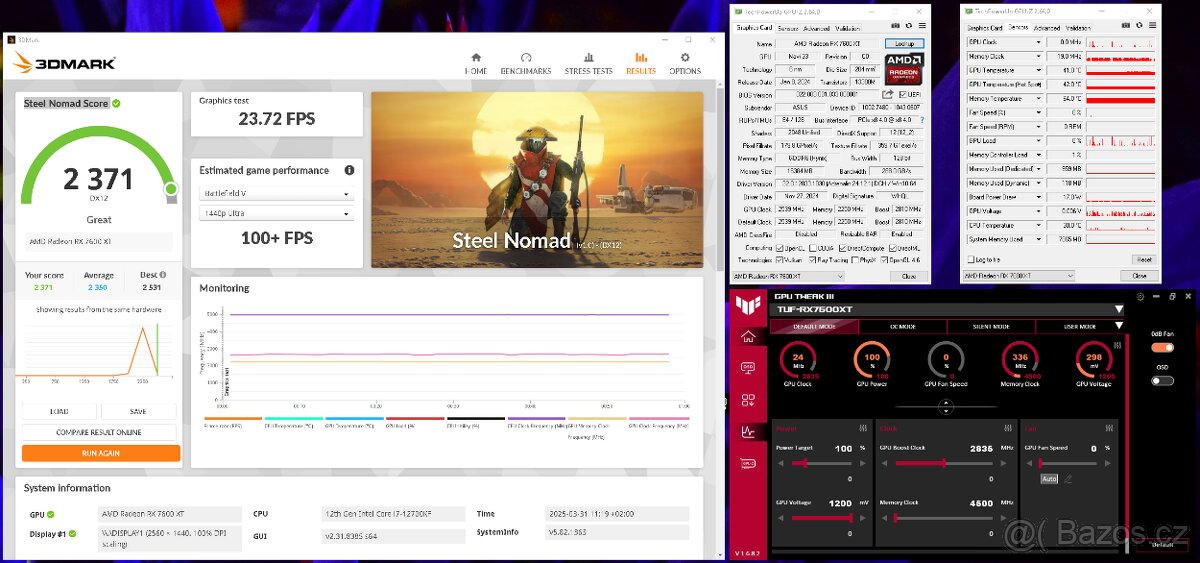Open GPU Tweak III settings gear
This screenshot has width=1200, height=563.
coord(1140,296)
